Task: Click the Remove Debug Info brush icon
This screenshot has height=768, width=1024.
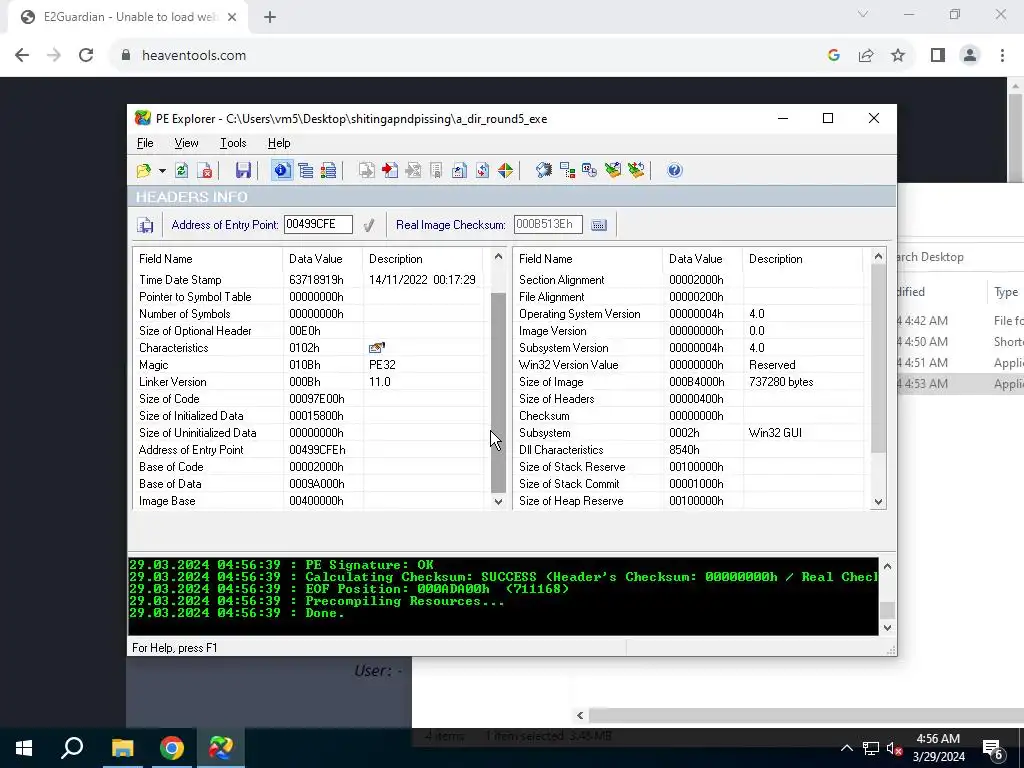Action: click(x=613, y=170)
